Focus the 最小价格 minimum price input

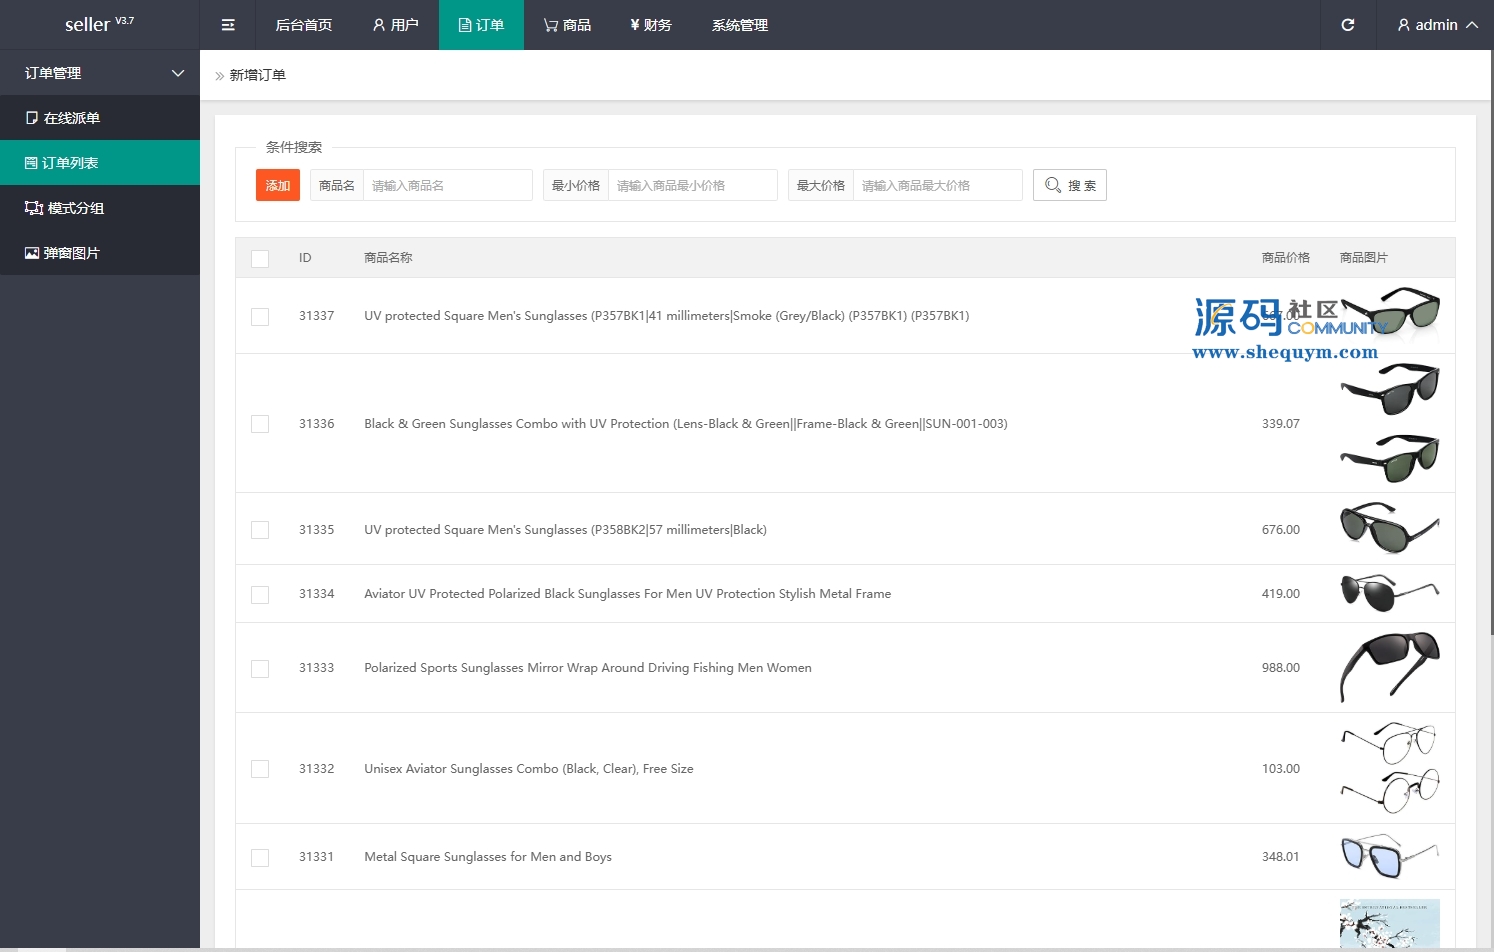tap(692, 185)
